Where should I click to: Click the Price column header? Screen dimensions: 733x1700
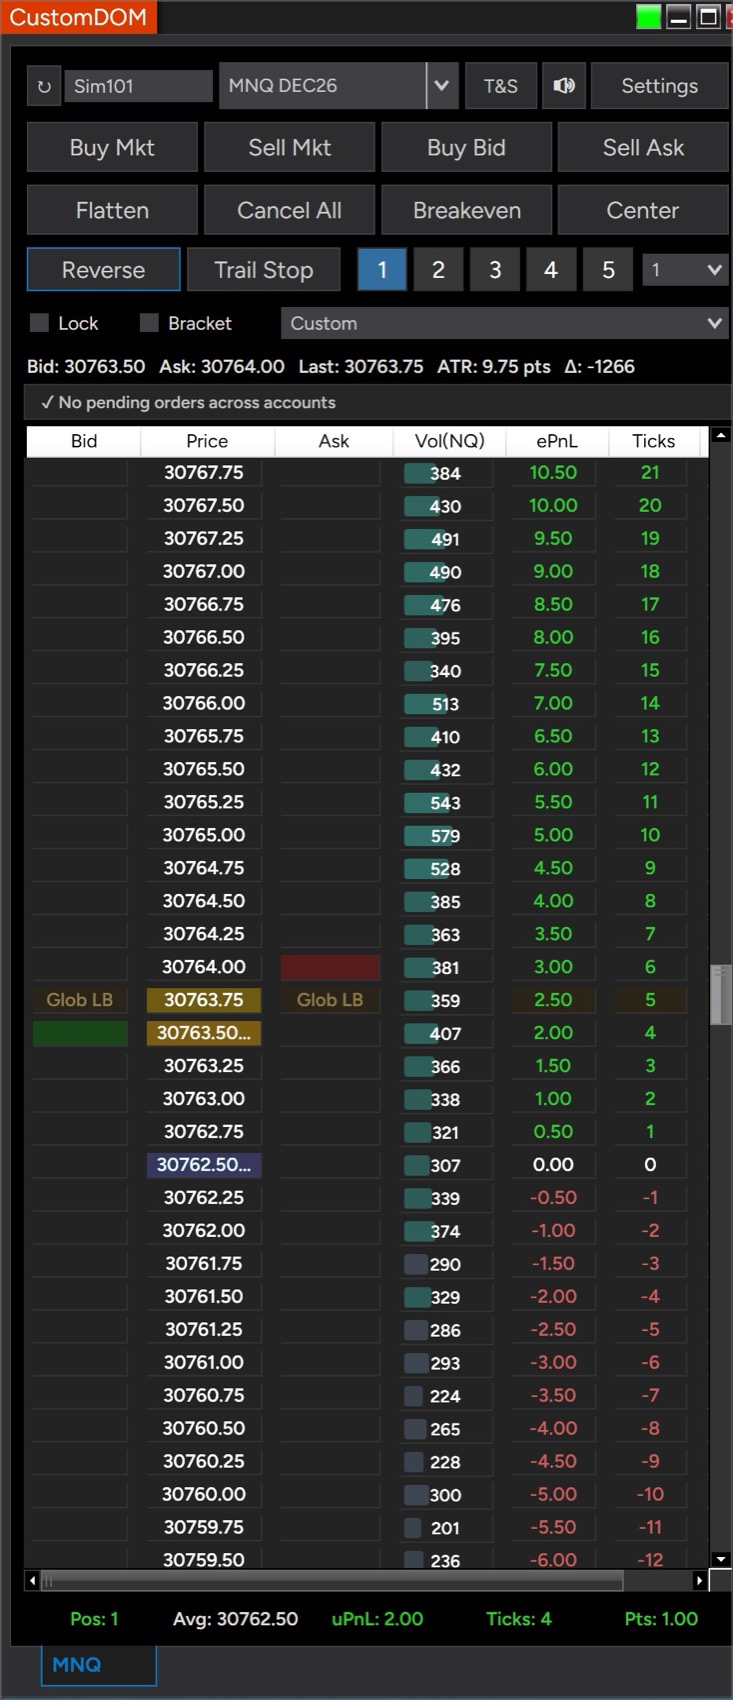207,441
